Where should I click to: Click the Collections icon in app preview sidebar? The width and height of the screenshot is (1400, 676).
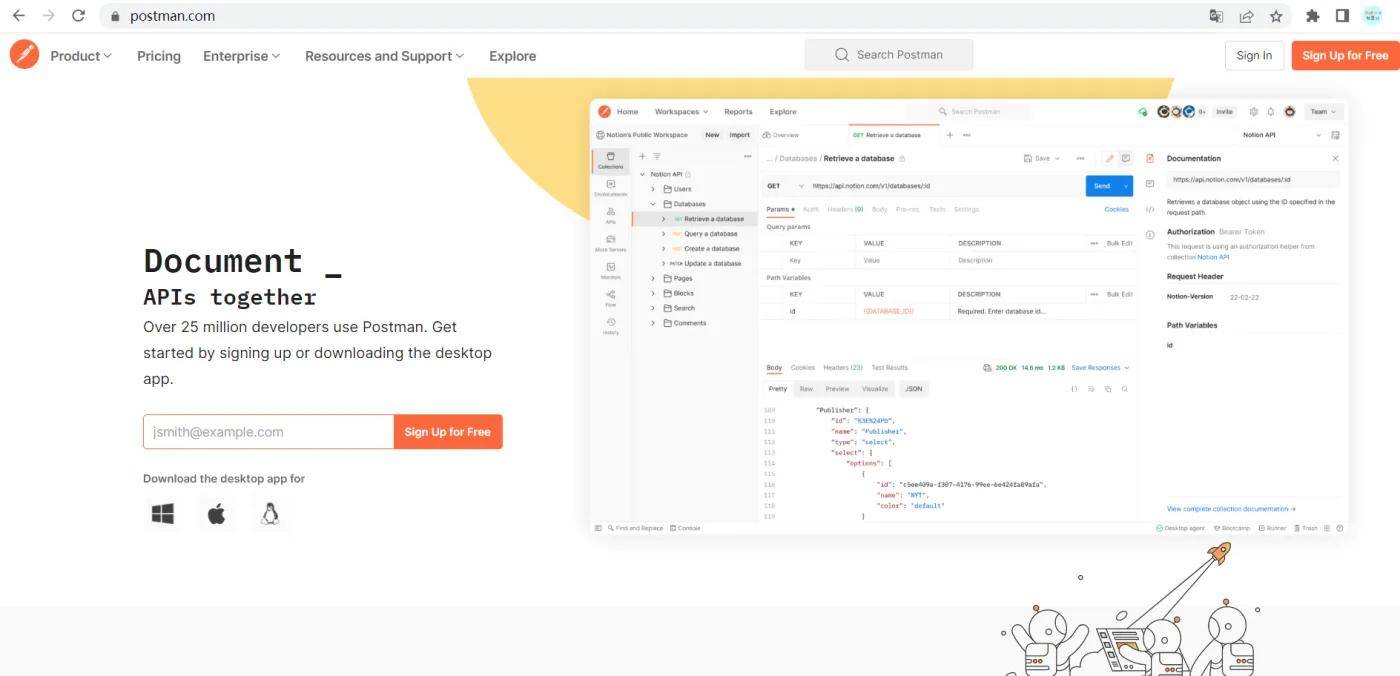[x=611, y=160]
